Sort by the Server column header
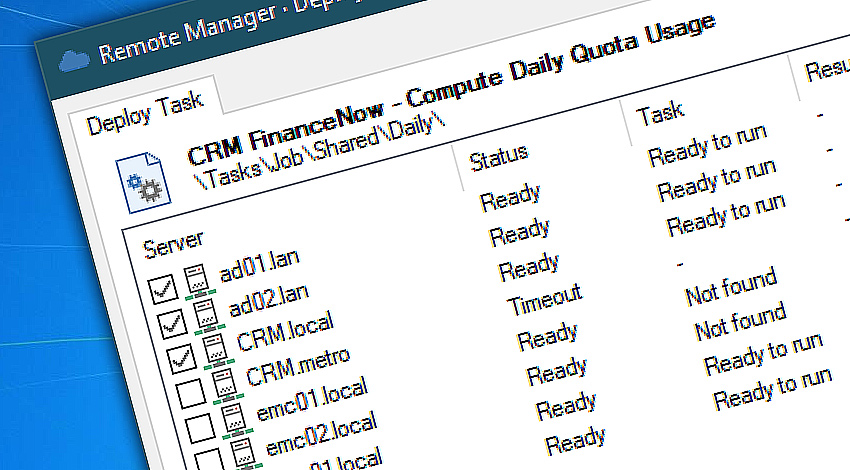 click(x=173, y=244)
